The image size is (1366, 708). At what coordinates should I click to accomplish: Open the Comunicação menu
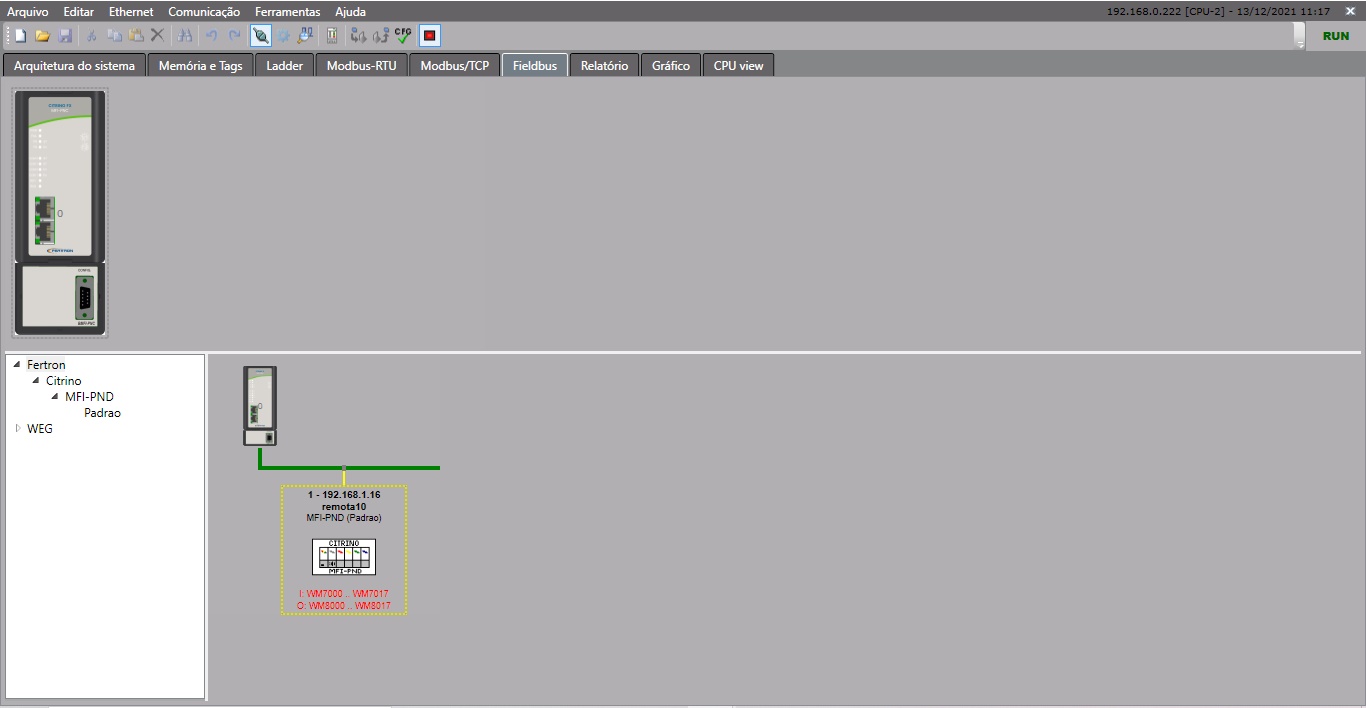click(x=204, y=12)
